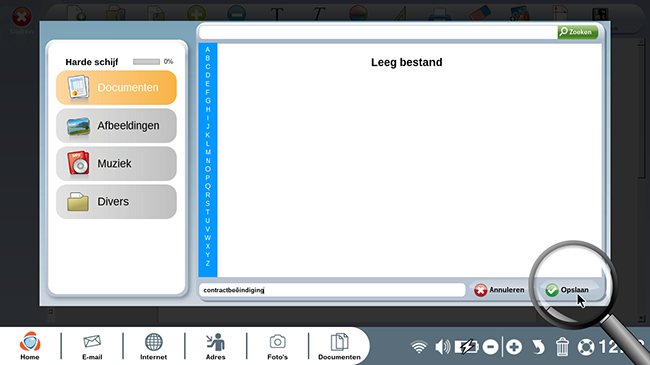
Task: Open the Muziek folder
Action: (x=116, y=163)
